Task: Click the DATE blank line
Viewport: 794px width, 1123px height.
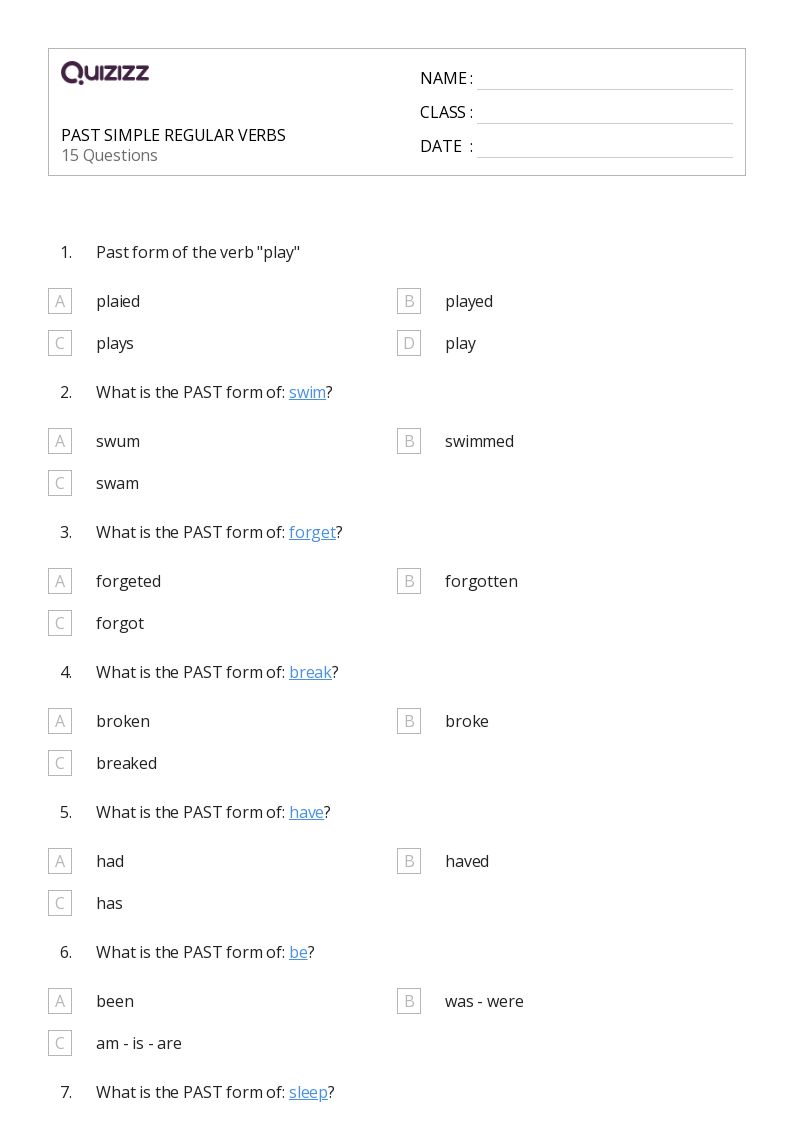Action: coord(605,148)
